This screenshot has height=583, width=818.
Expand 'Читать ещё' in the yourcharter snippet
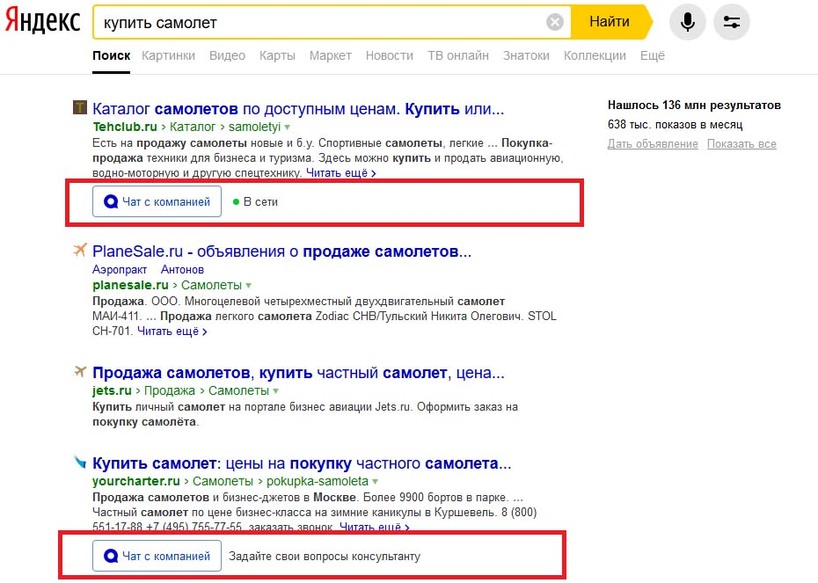pos(374,527)
